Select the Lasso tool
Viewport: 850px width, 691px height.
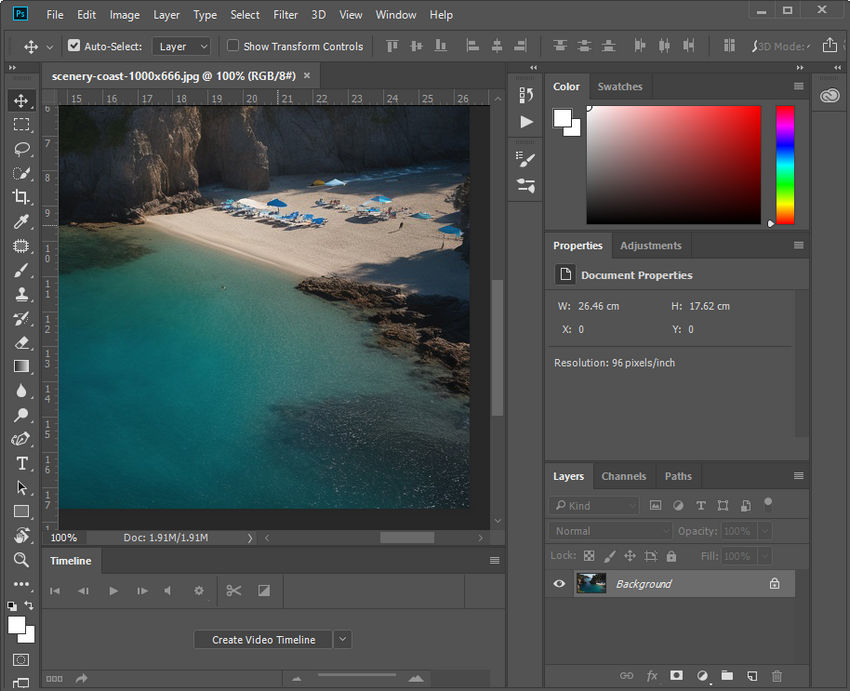coord(21,149)
